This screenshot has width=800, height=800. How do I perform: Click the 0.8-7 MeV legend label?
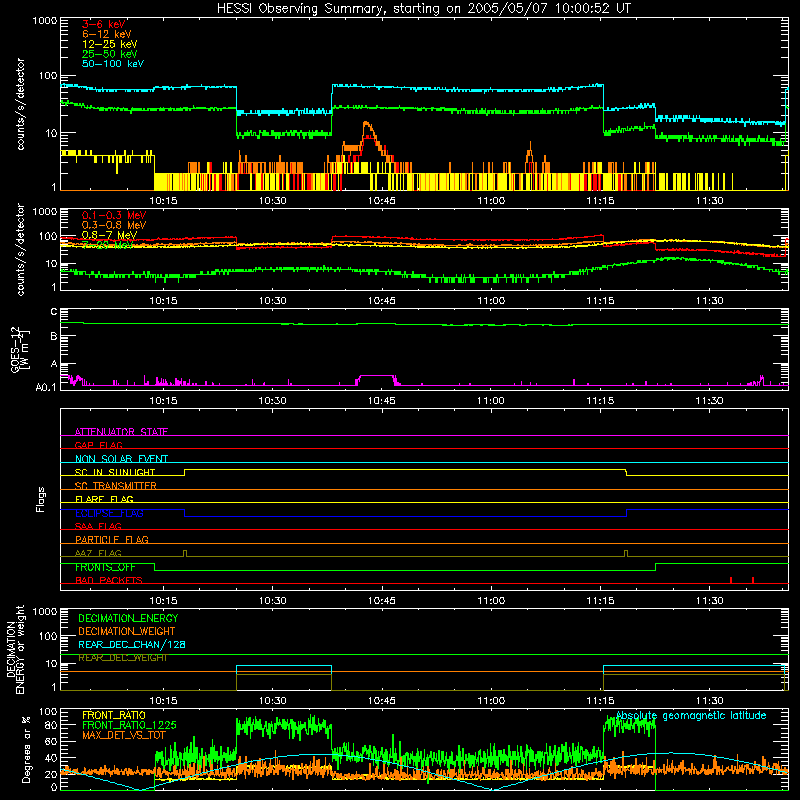109,235
